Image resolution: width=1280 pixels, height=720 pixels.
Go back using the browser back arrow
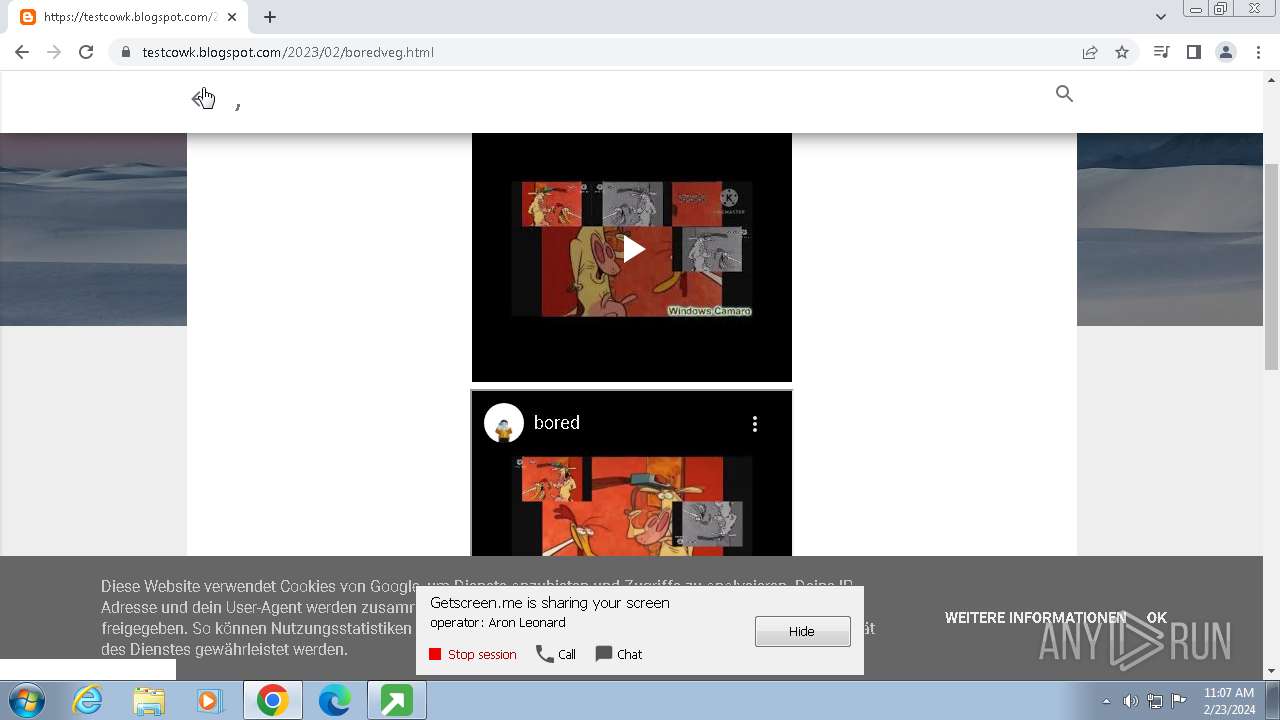pyautogui.click(x=22, y=52)
